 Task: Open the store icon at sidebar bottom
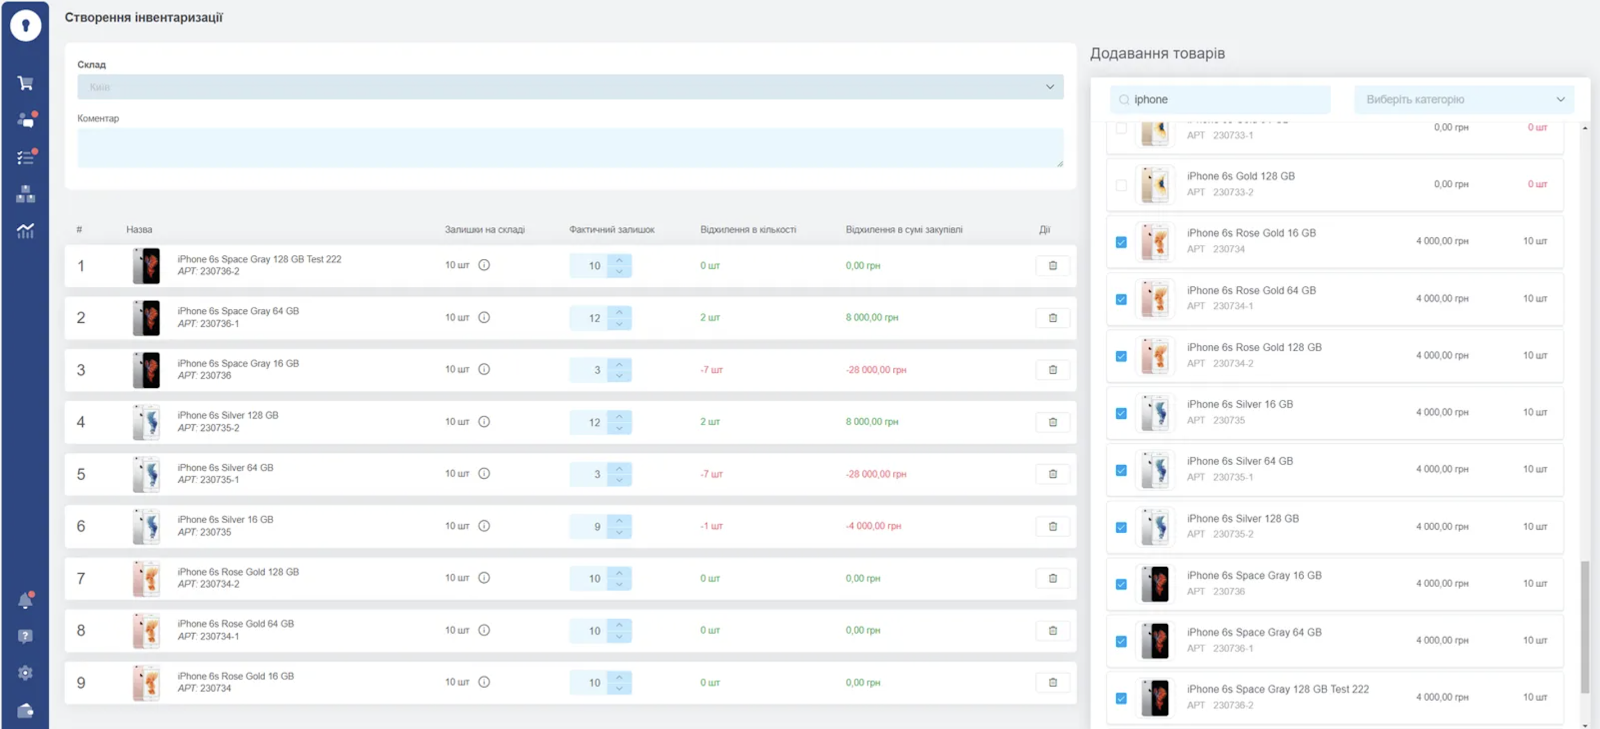coord(25,710)
